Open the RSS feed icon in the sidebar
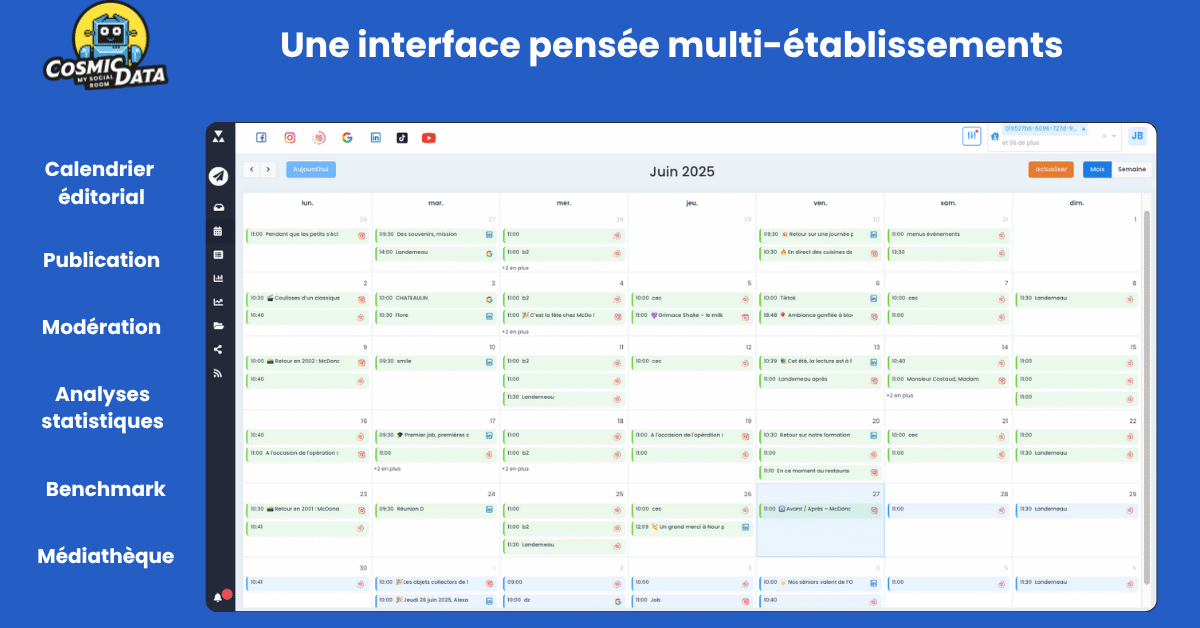 pyautogui.click(x=218, y=371)
